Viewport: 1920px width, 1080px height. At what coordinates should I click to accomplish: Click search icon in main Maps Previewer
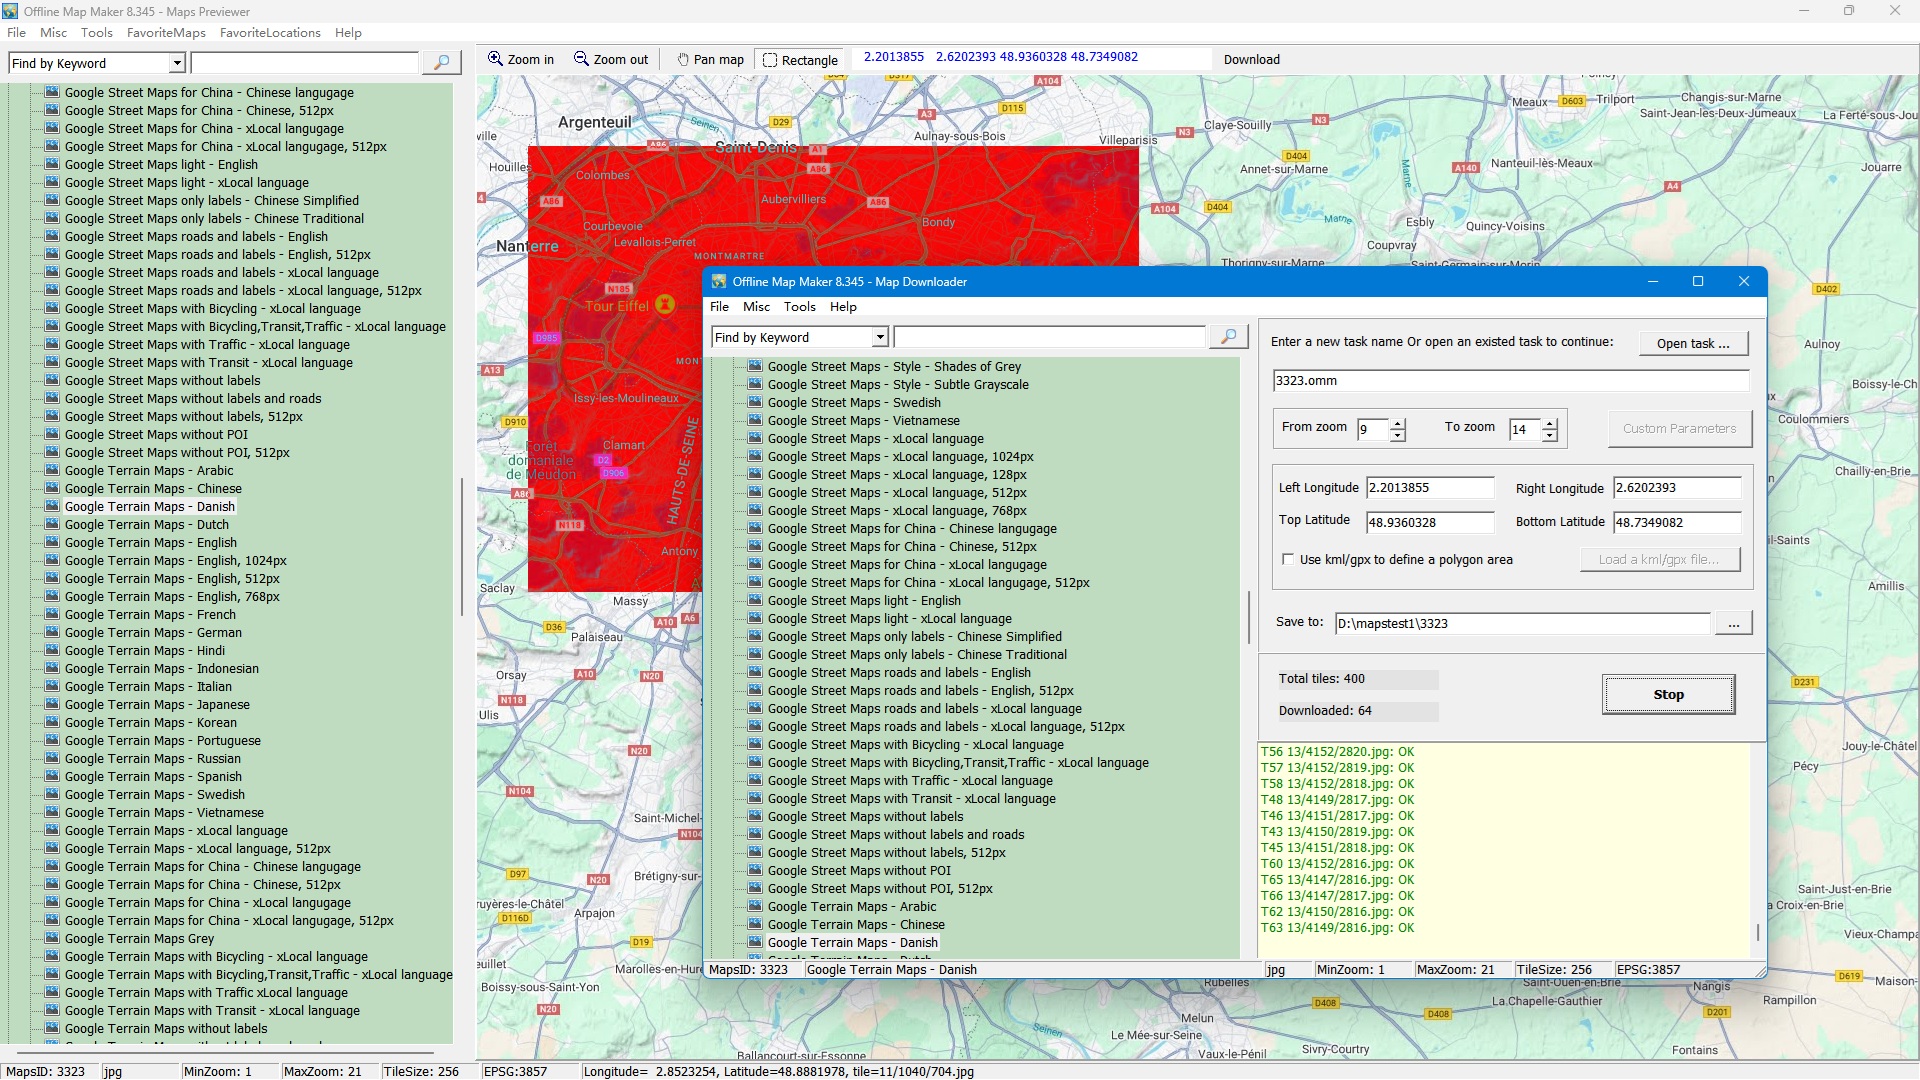(x=441, y=63)
